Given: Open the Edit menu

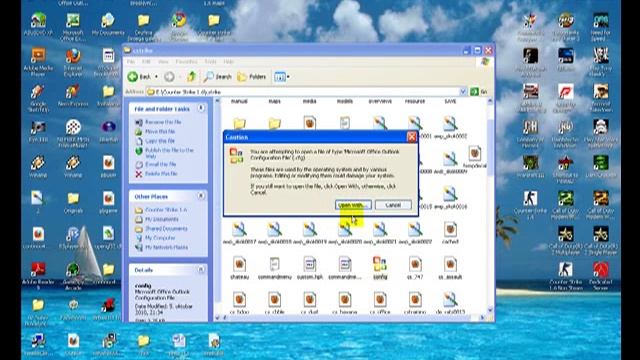Looking at the screenshot, I should [x=146, y=62].
